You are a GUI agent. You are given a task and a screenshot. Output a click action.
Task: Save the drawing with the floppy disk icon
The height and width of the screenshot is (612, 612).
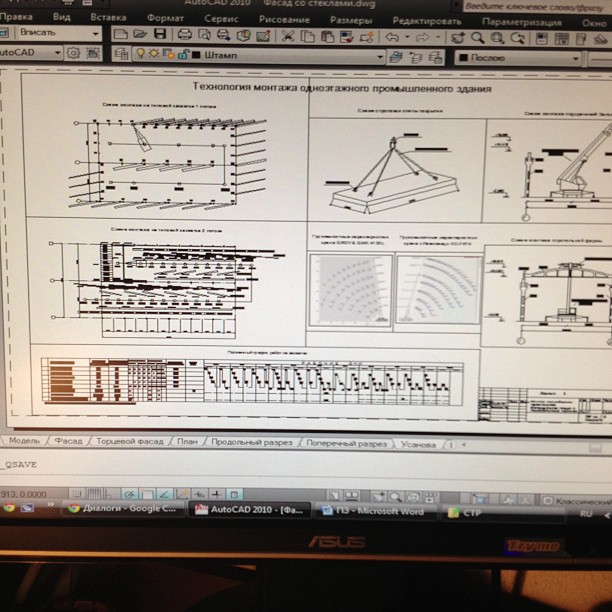click(160, 34)
